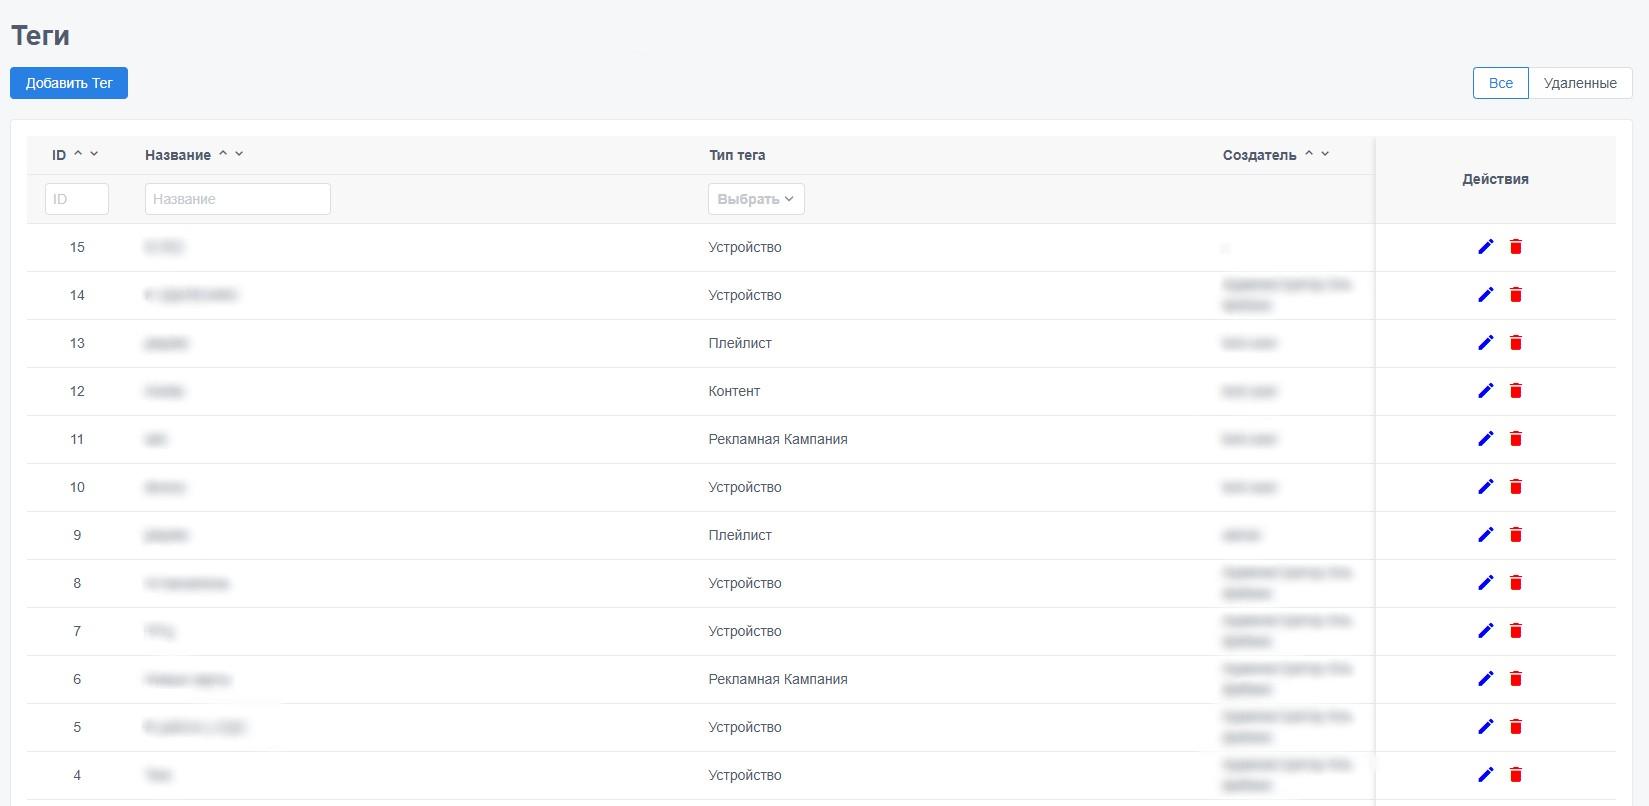Delete the tag with ID 6
This screenshot has height=806, width=1649.
tap(1516, 679)
